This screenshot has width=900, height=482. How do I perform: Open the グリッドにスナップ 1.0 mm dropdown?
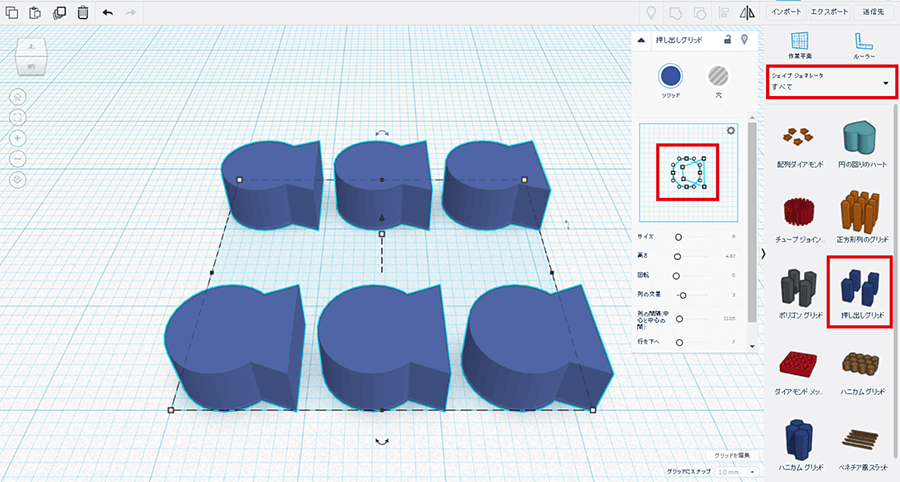(736, 472)
